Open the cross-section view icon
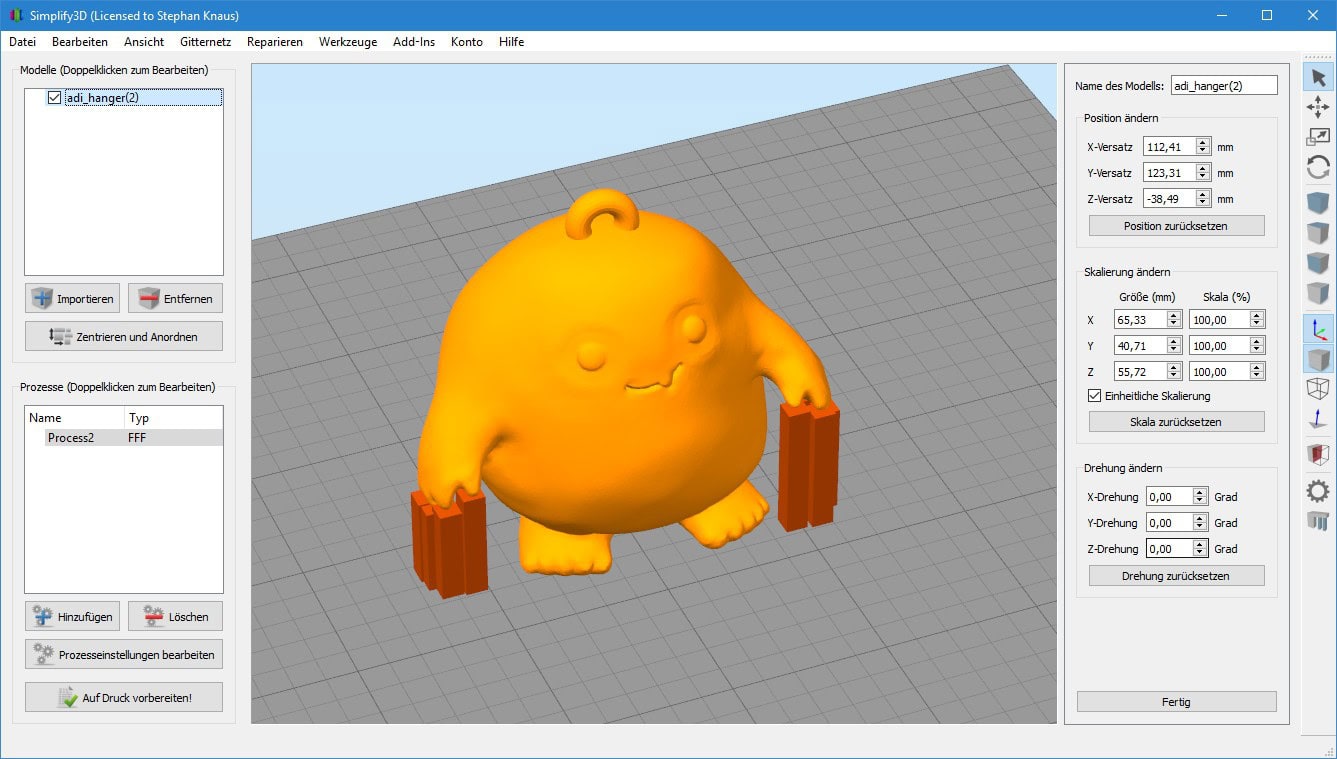1337x759 pixels. point(1318,455)
